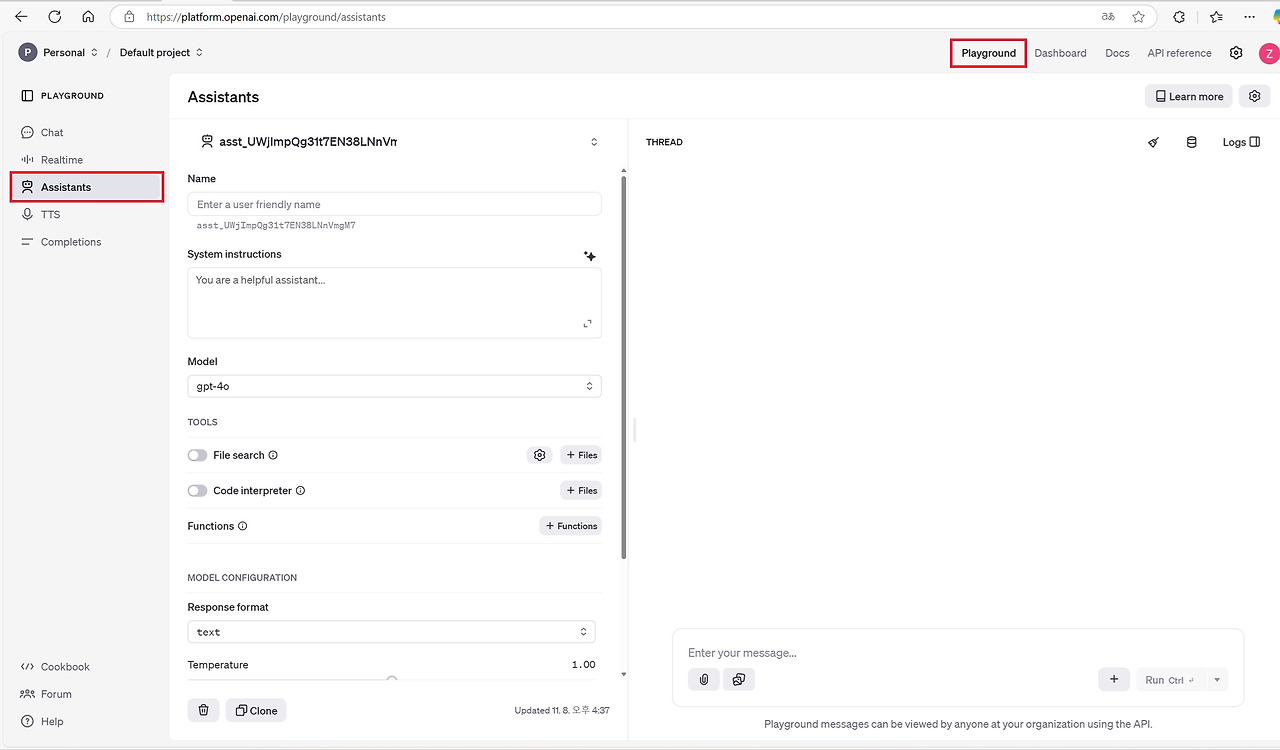
Task: Click the browser home icon
Action: [88, 17]
